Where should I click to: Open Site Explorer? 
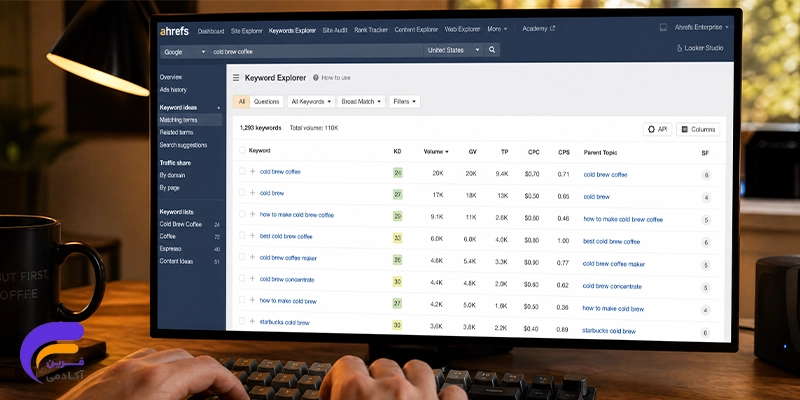coord(246,31)
